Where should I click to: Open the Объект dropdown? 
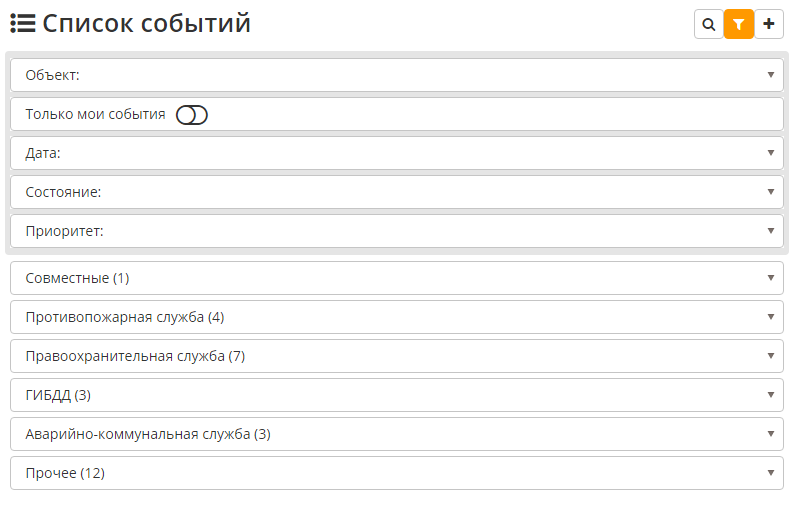396,75
